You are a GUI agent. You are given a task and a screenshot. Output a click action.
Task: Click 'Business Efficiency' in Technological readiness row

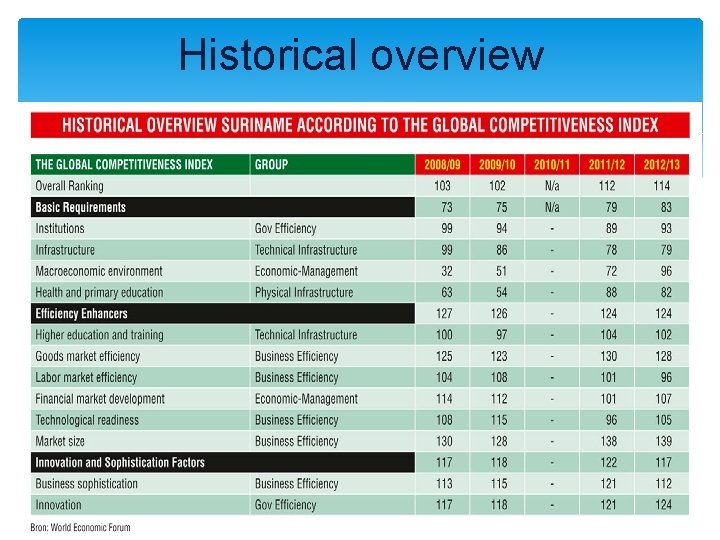[297, 420]
